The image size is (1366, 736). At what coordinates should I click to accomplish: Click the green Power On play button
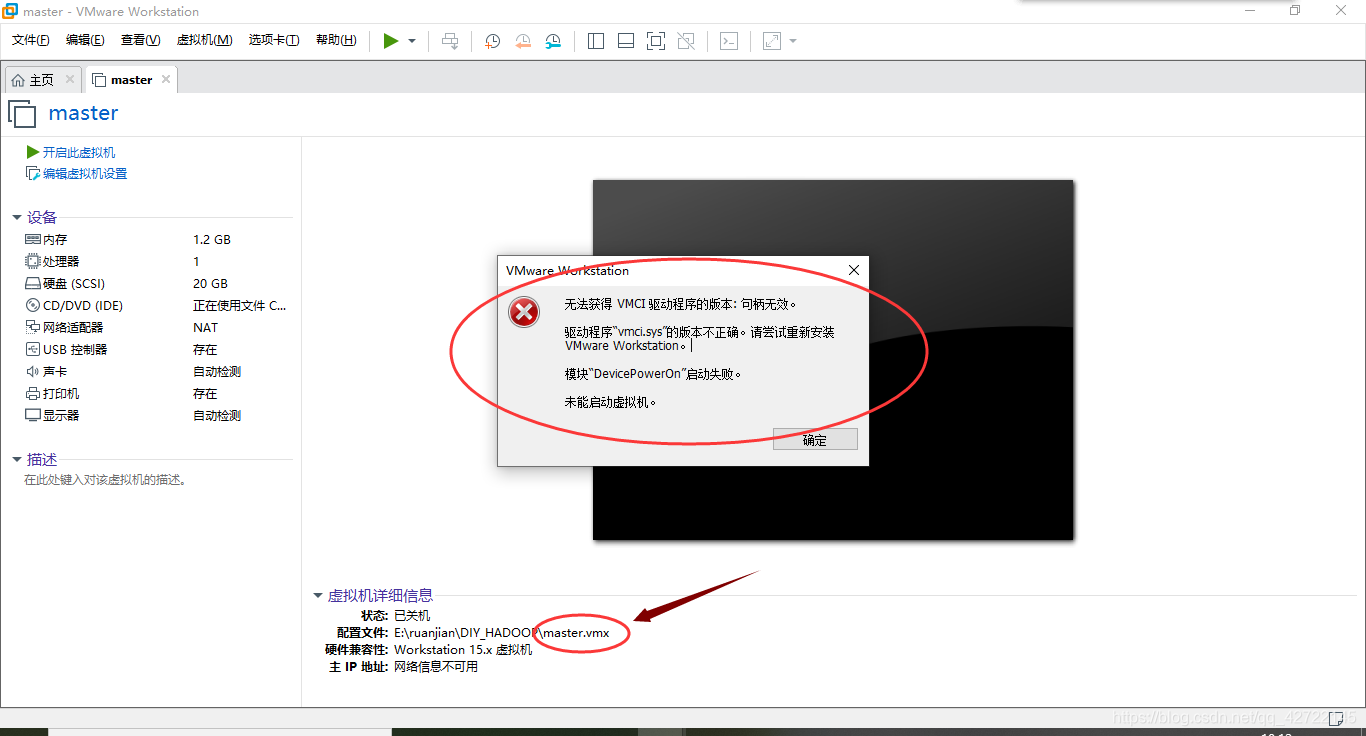click(x=391, y=41)
